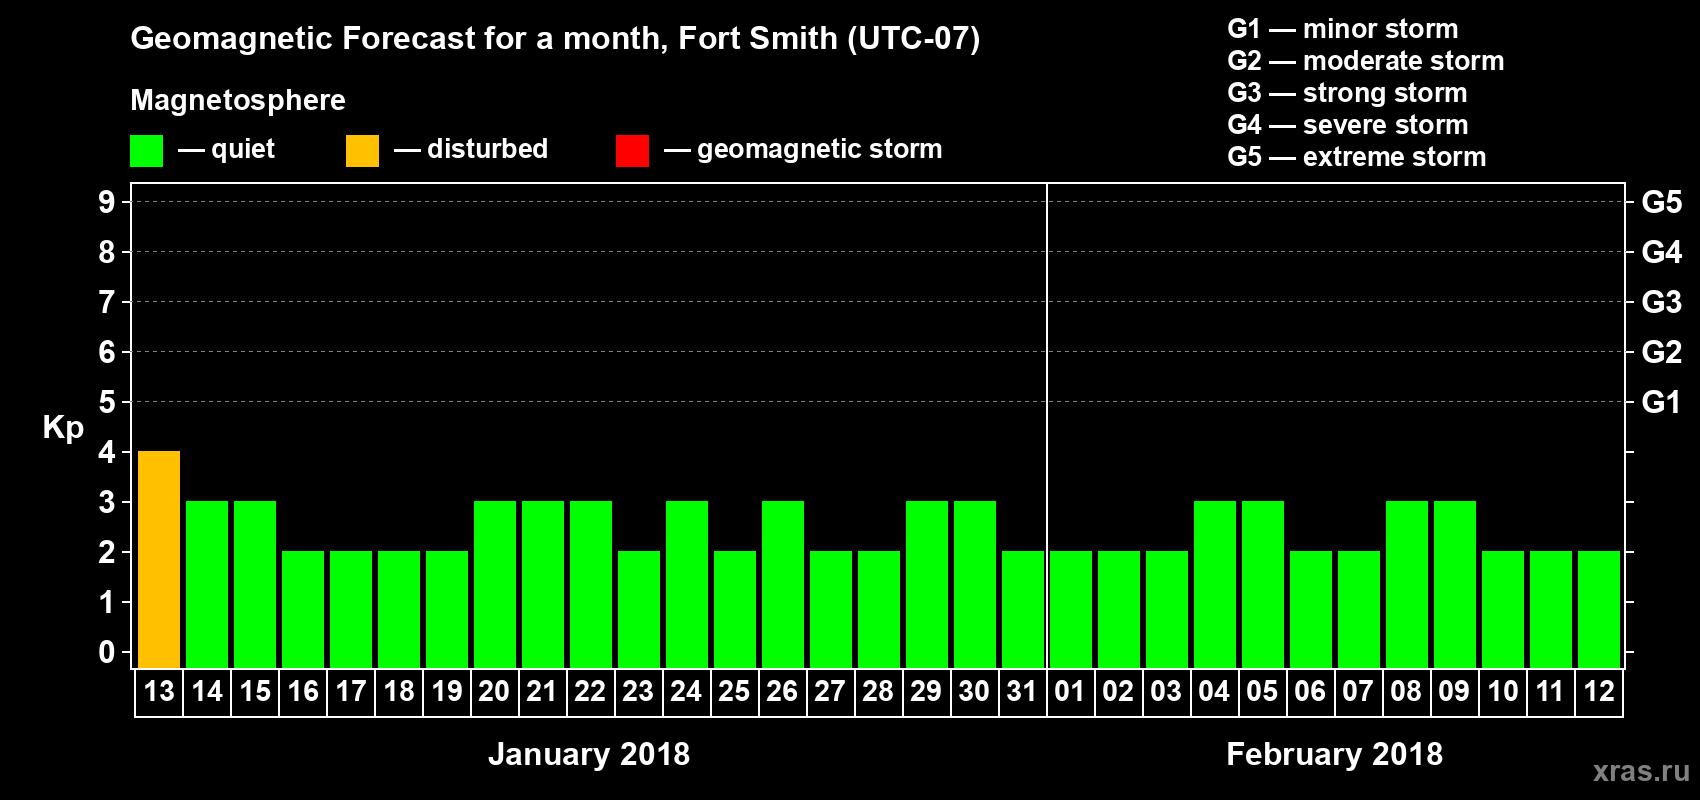Click the date label 08
Viewport: 1700px width, 800px height.
[x=1406, y=692]
